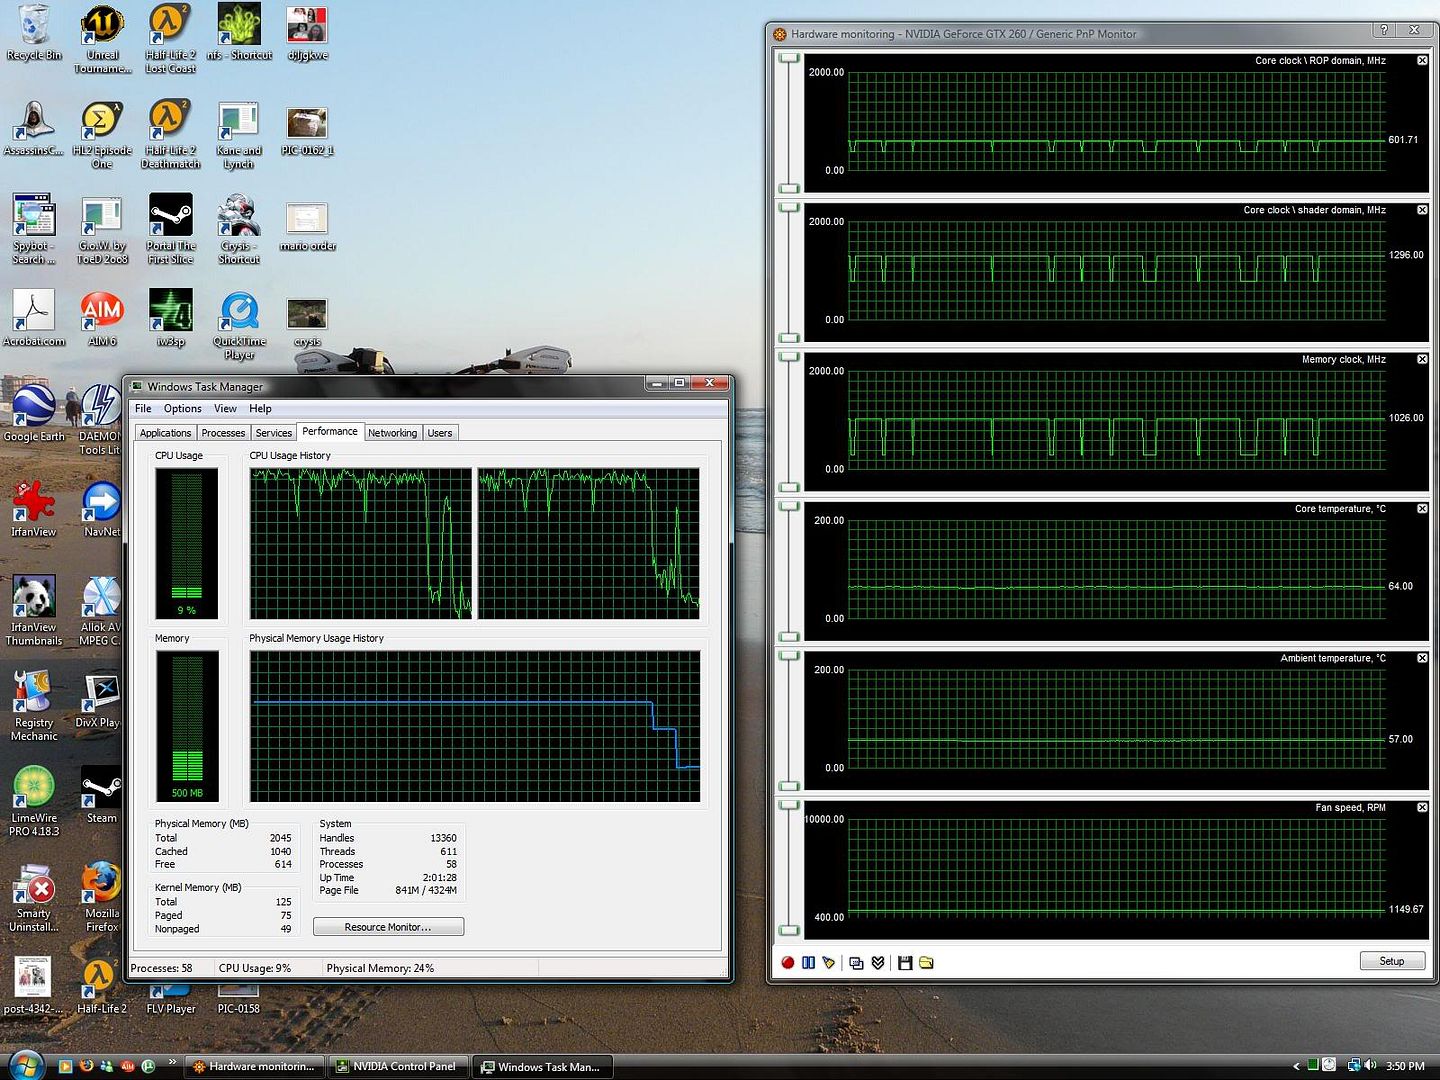Select the Unreal Tournament desktop icon
The image size is (1440, 1080).
(102, 38)
